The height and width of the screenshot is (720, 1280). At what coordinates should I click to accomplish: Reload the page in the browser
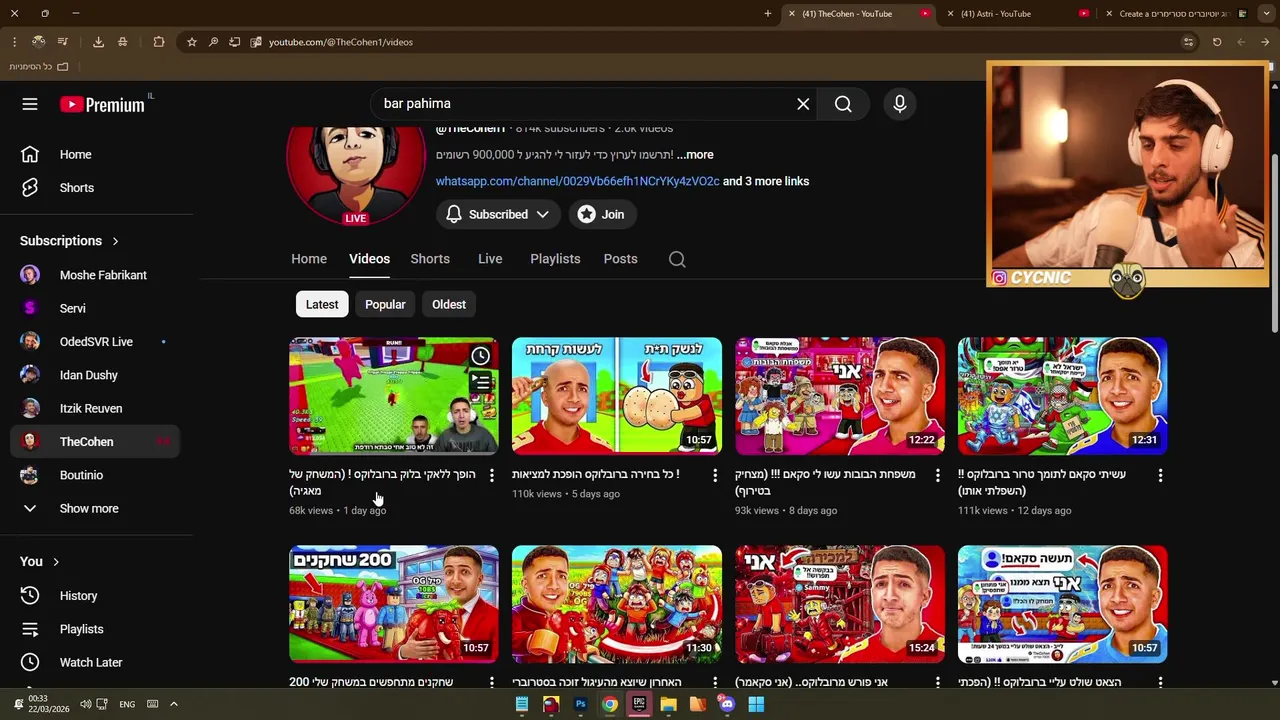pos(1217,42)
